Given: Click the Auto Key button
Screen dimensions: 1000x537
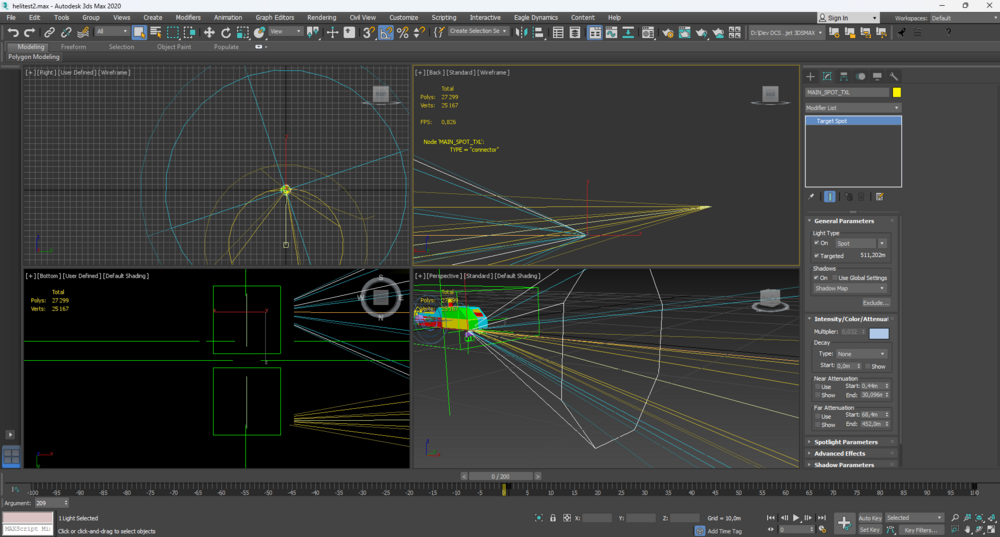Looking at the screenshot, I should click(x=869, y=518).
